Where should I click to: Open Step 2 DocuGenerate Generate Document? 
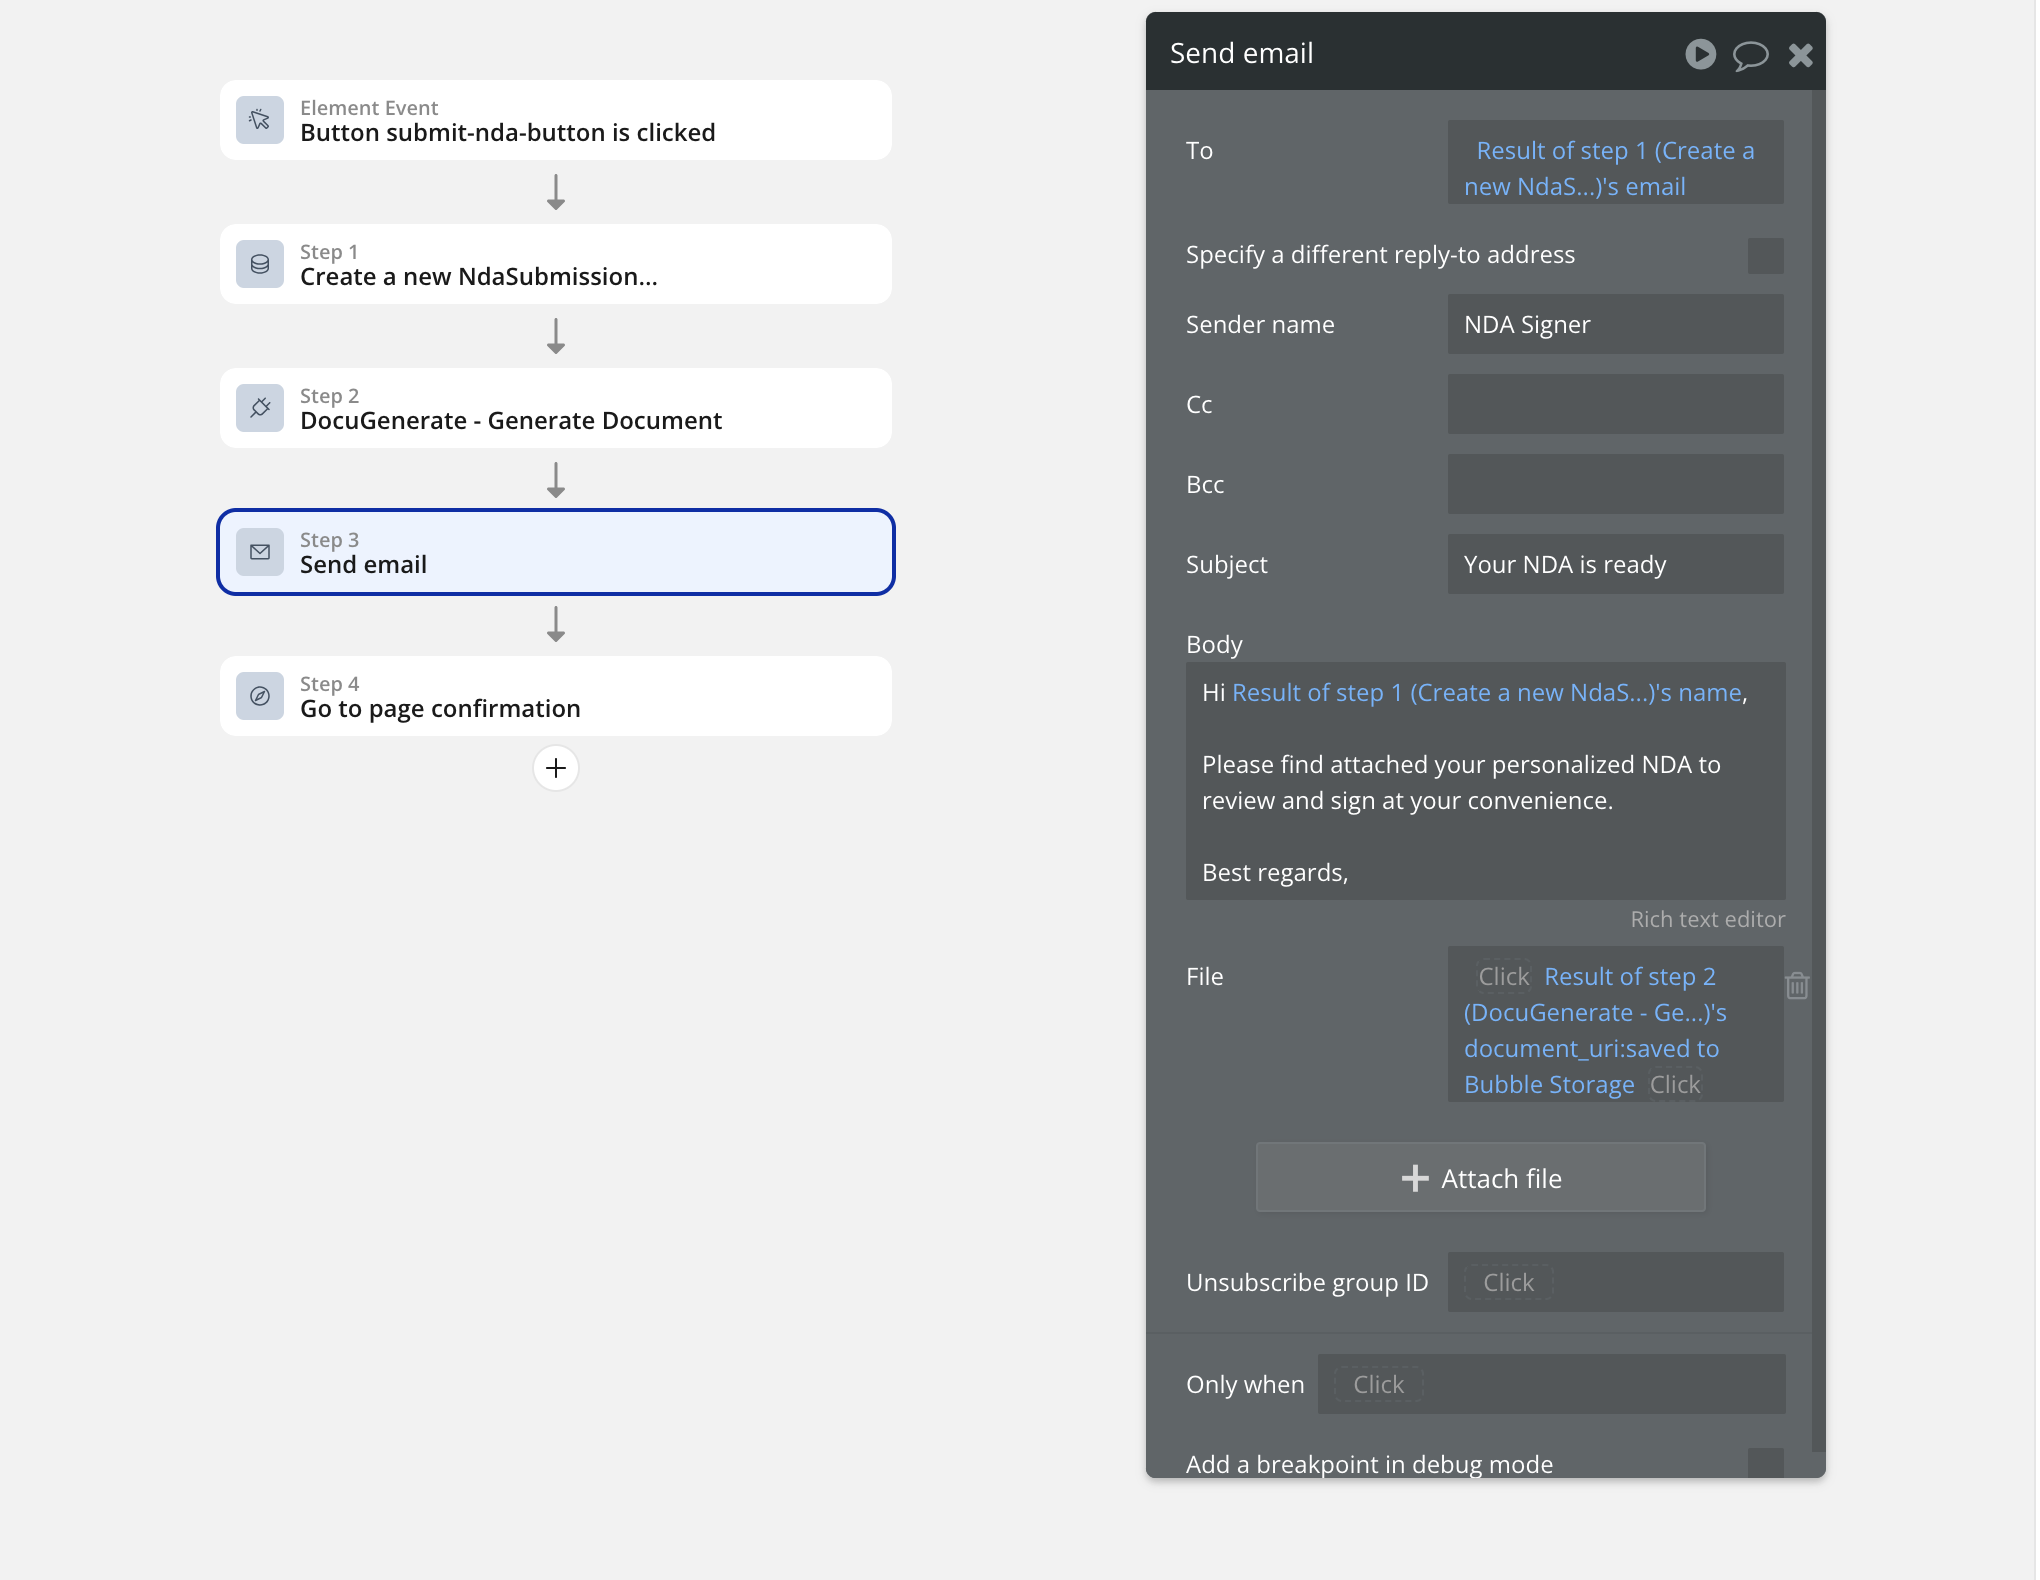tap(556, 408)
